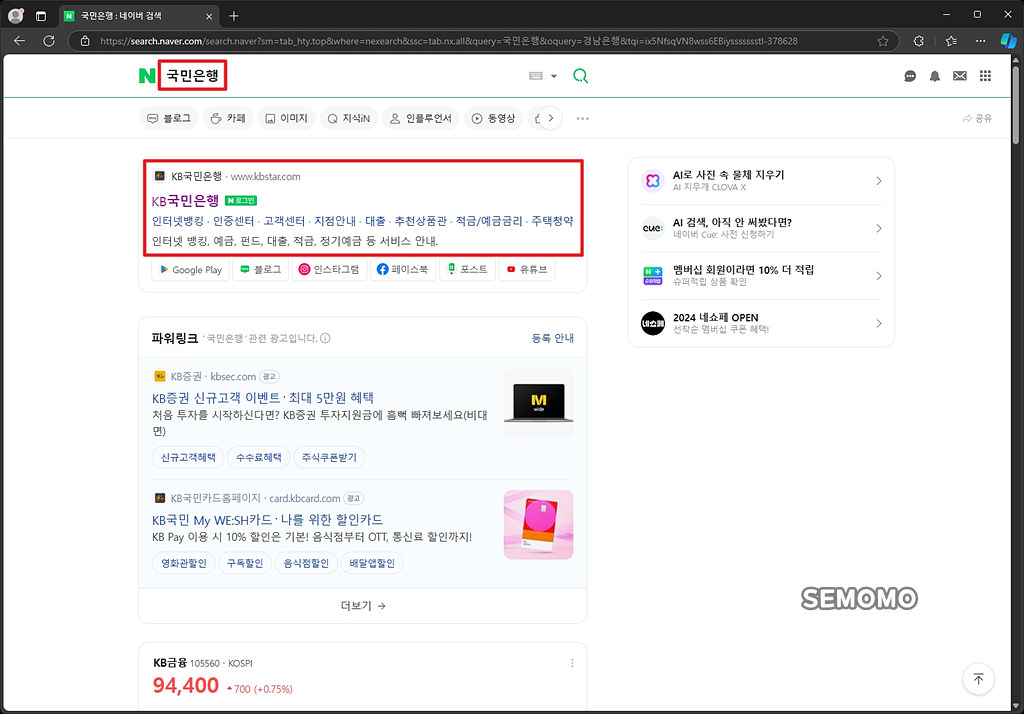Click the green search magnifier icon
Image resolution: width=1024 pixels, height=714 pixels.
tap(581, 76)
